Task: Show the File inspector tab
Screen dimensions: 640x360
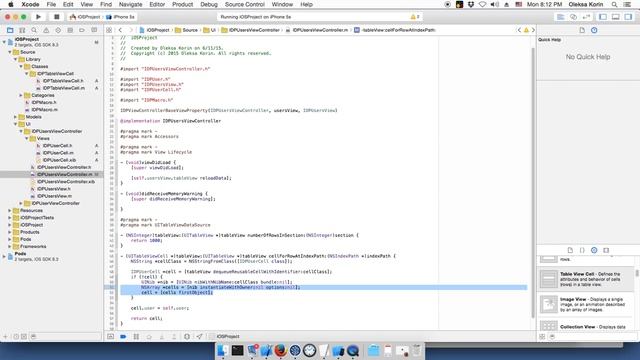Action: [x=582, y=30]
